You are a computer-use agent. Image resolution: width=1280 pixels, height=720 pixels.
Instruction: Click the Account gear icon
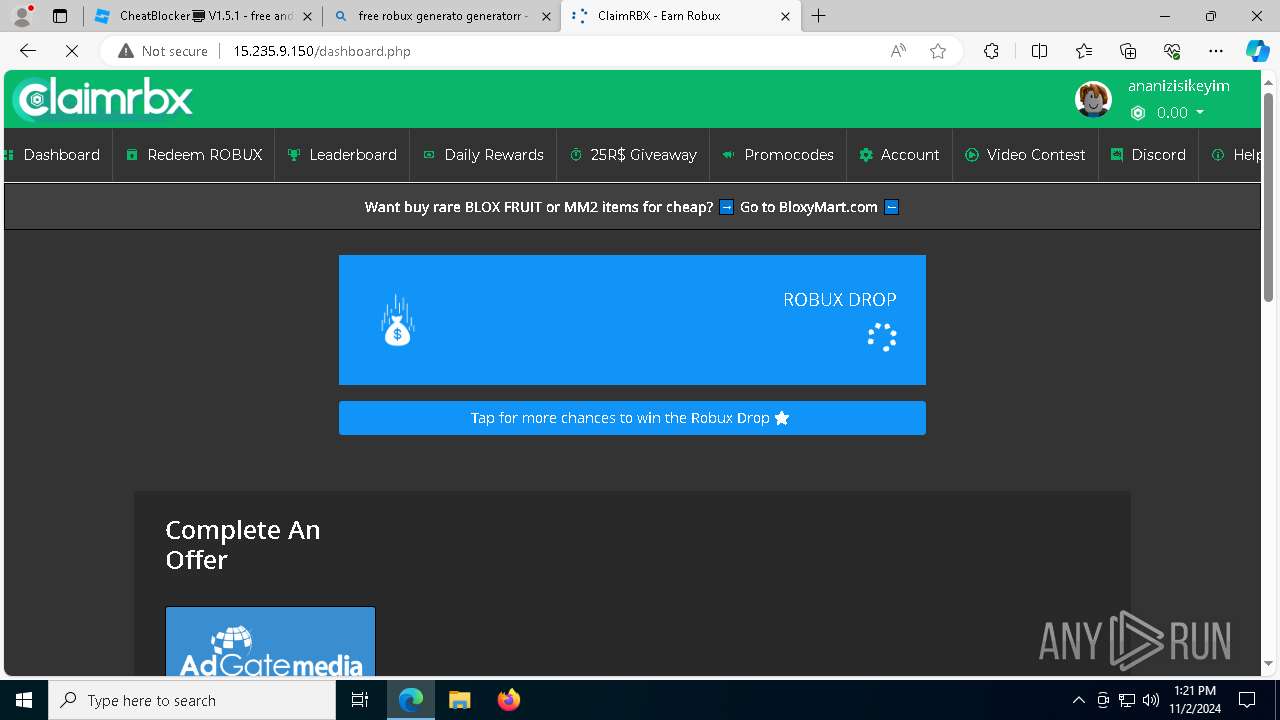866,155
